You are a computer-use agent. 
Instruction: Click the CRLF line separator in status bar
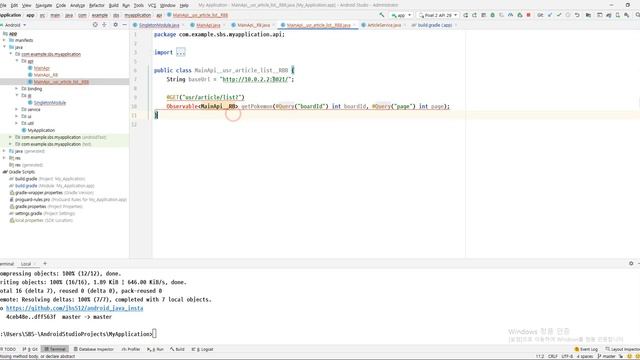point(553,356)
